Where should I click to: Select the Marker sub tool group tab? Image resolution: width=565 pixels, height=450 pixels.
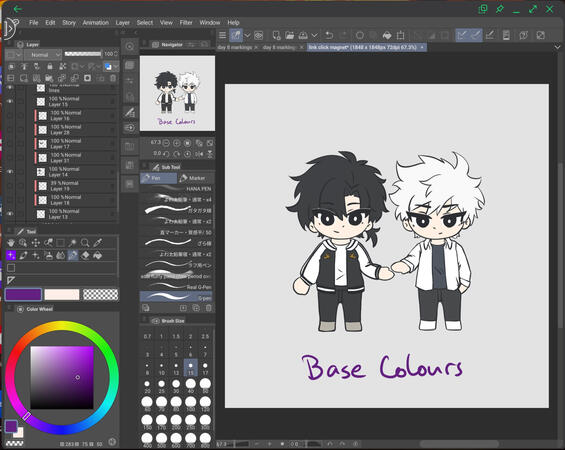196,178
